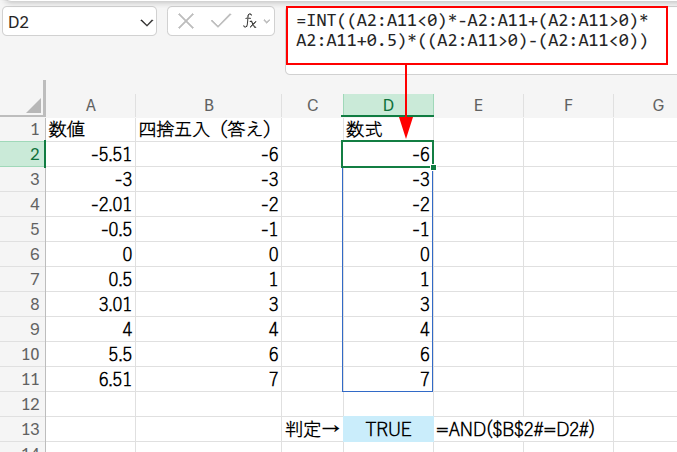This screenshot has height=452, width=677.
Task: Click the Cancel X icon in formula bar
Action: coord(186,22)
